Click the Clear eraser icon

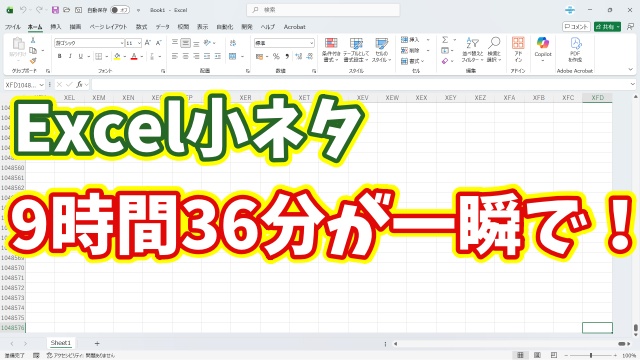(x=445, y=61)
